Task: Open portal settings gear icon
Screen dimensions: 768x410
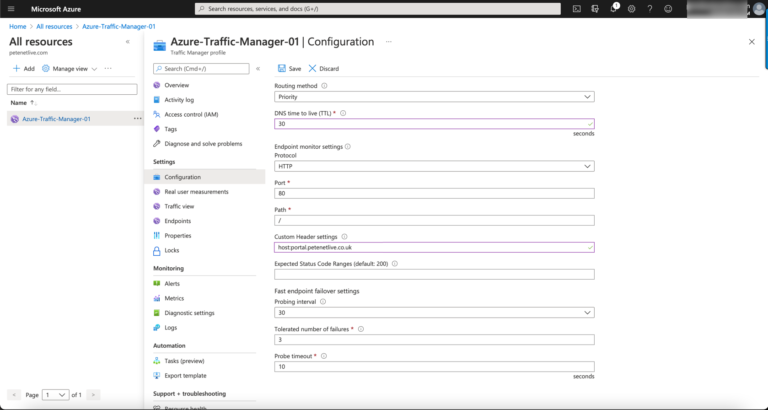Action: click(x=631, y=9)
